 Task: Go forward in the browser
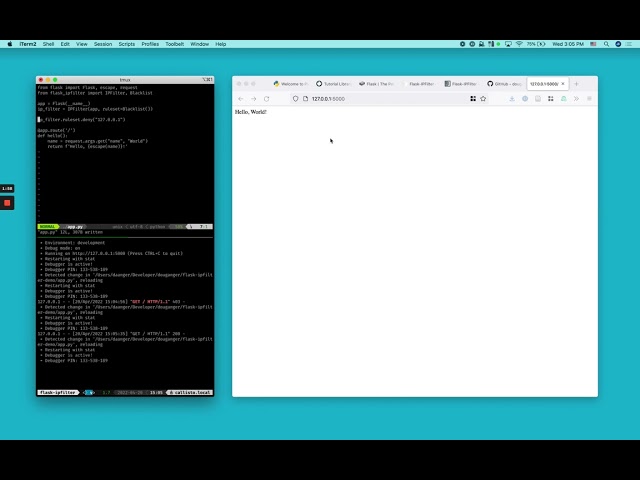[x=253, y=99]
